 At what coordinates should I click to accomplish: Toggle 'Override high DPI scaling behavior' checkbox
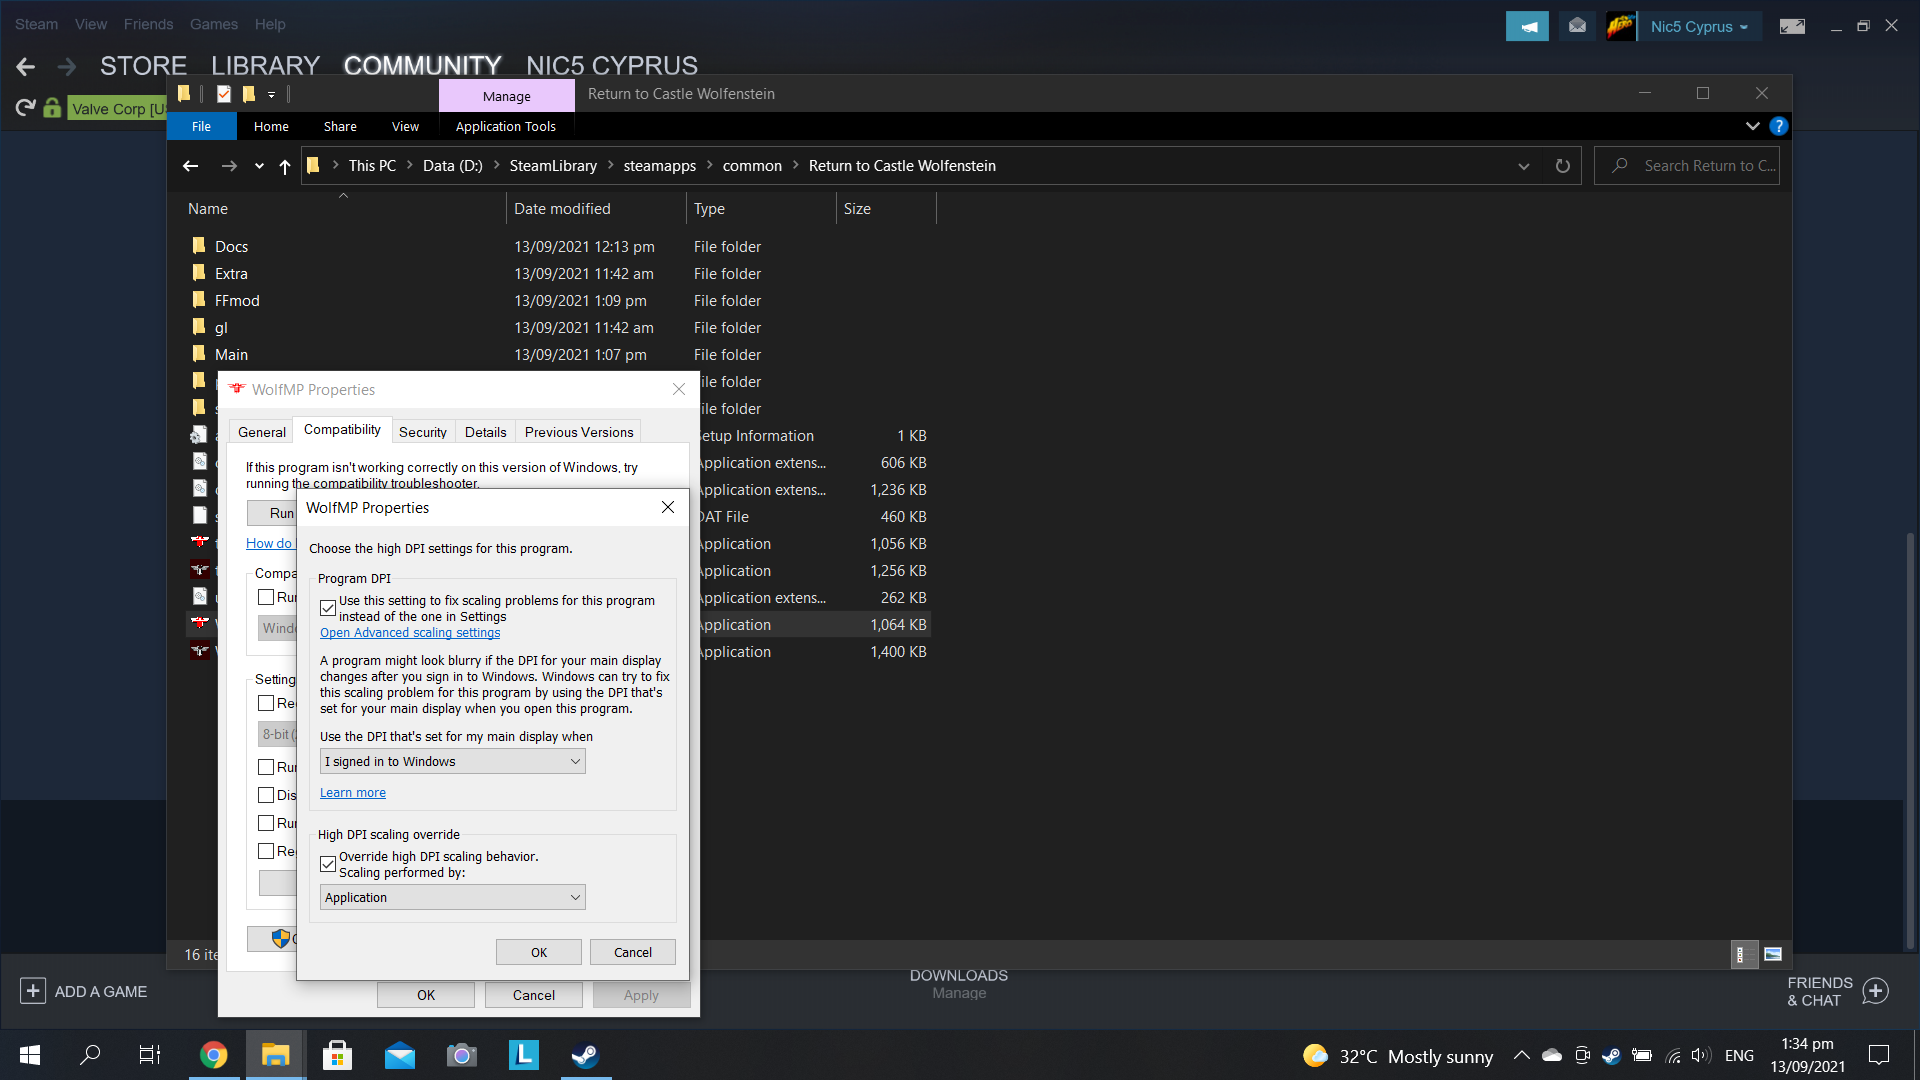(x=328, y=864)
